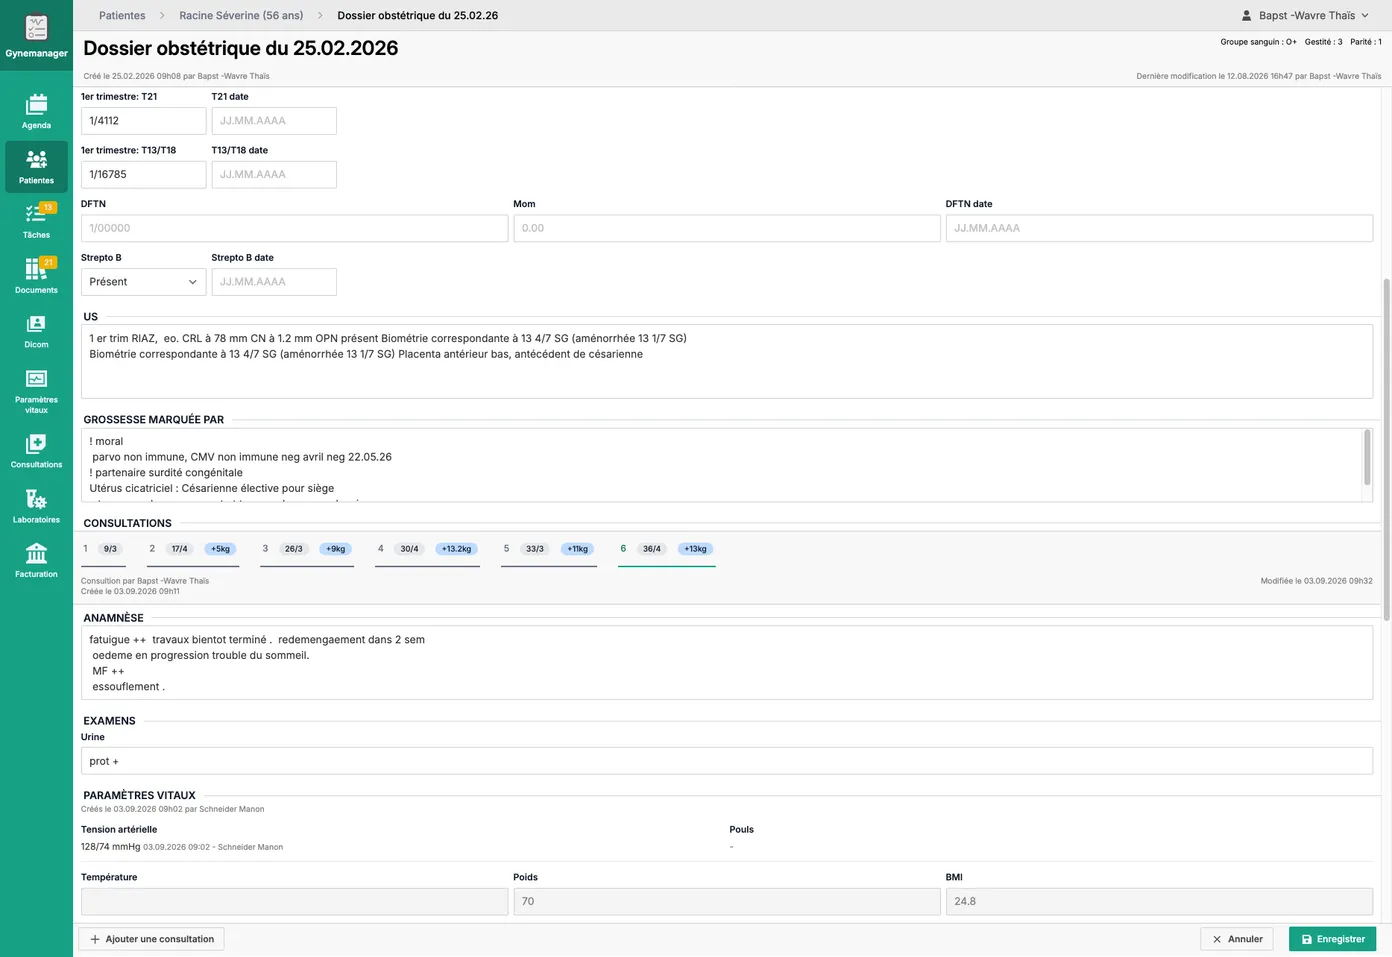Open the Gynemanager home logo
This screenshot has height=957, width=1392.
point(36,35)
